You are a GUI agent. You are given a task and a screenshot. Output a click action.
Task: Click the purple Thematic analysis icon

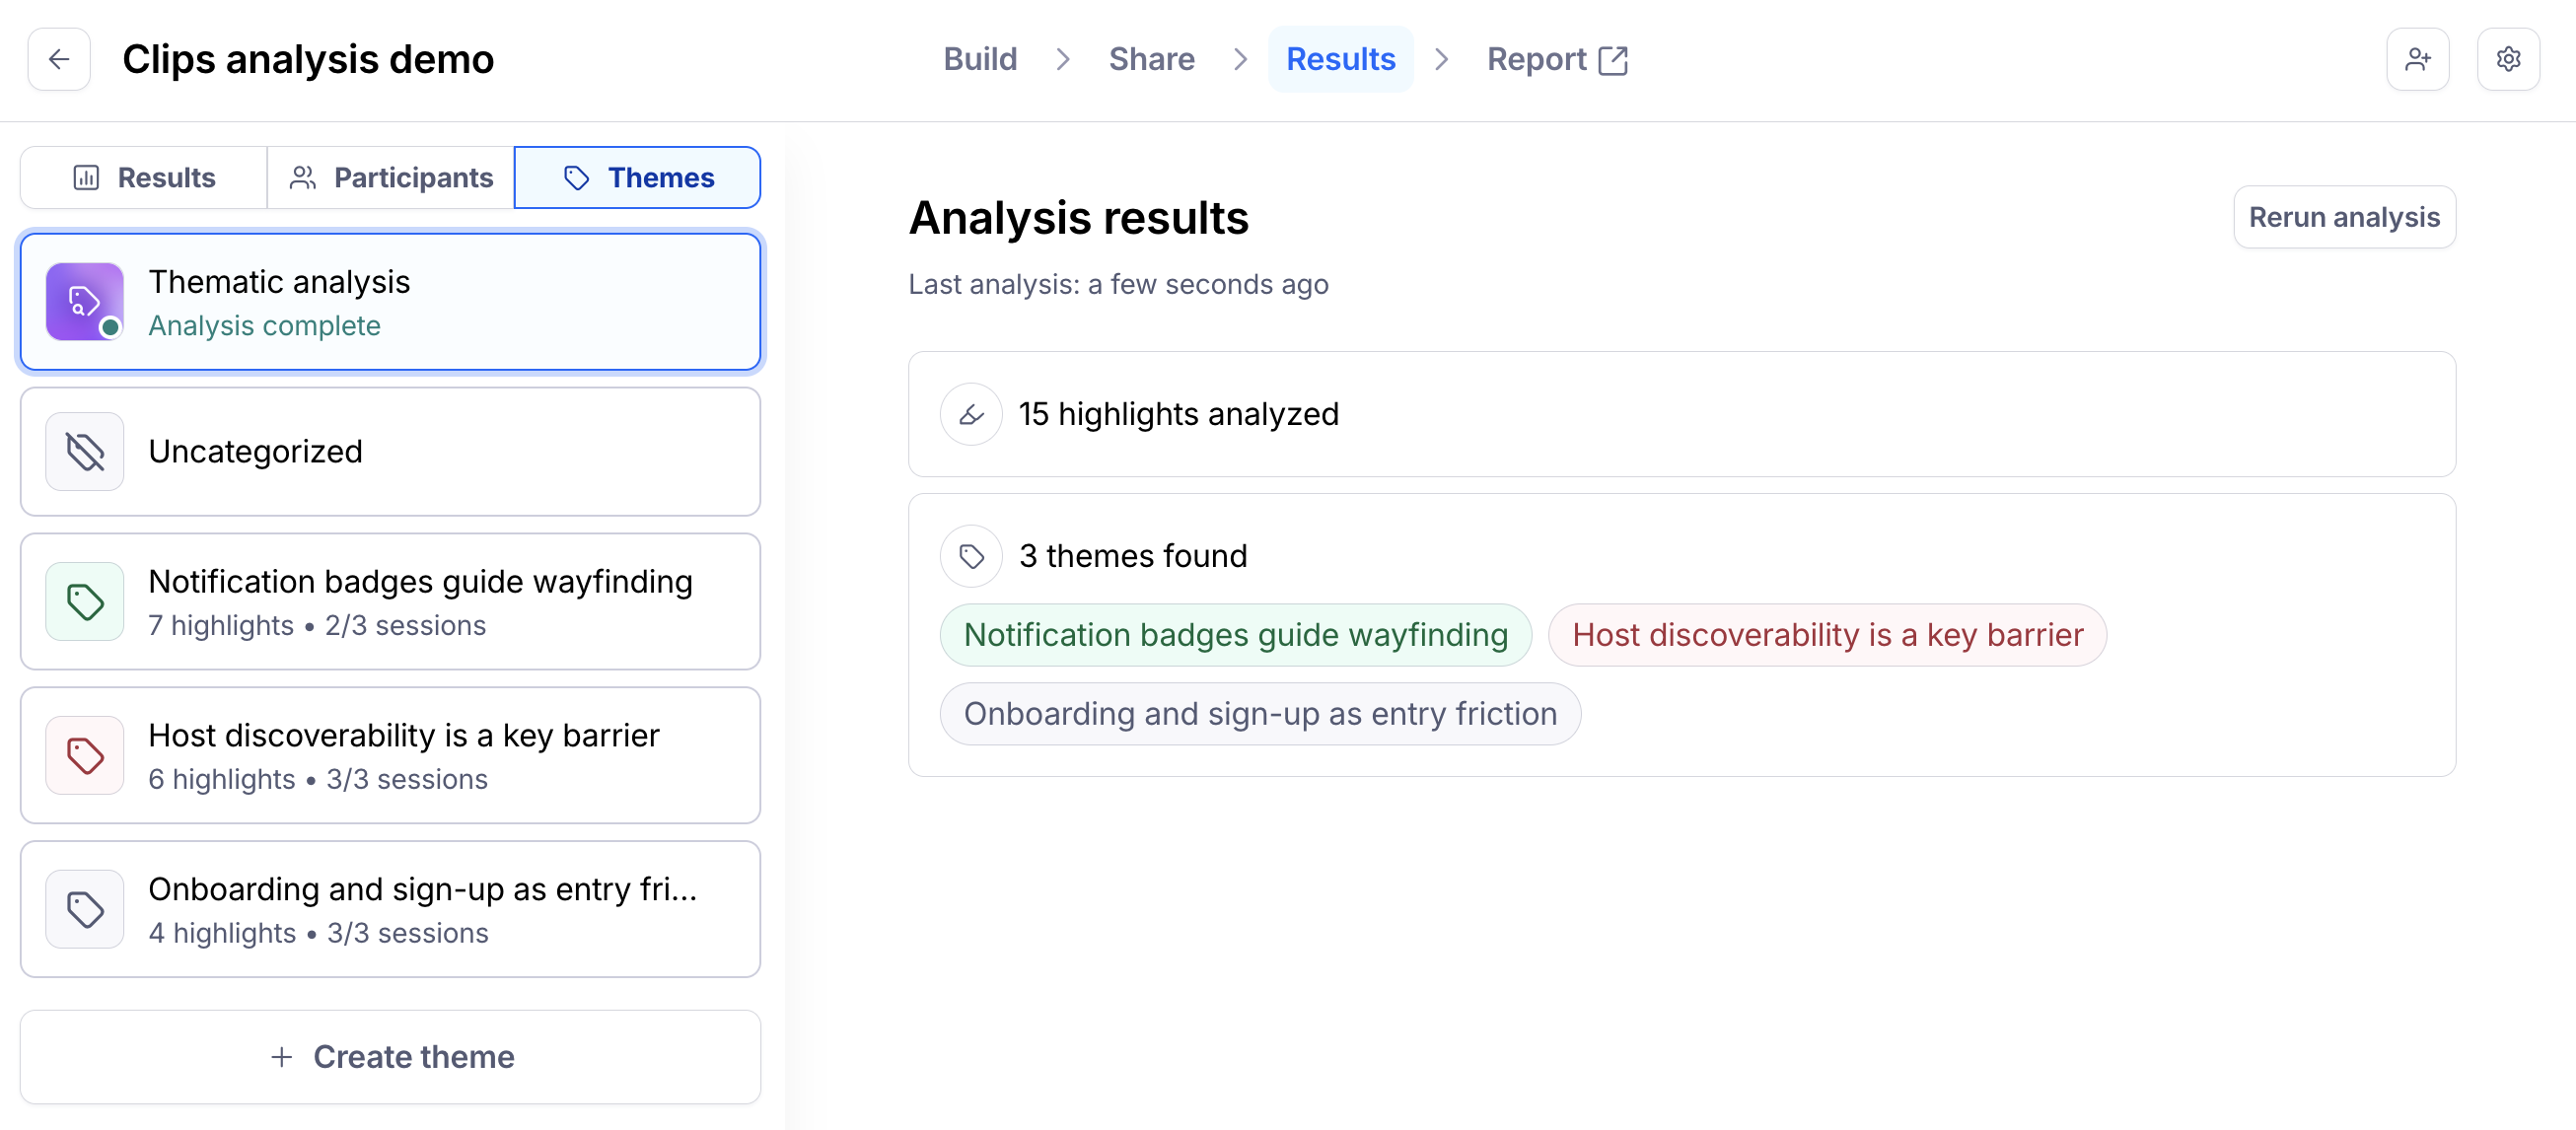85,301
